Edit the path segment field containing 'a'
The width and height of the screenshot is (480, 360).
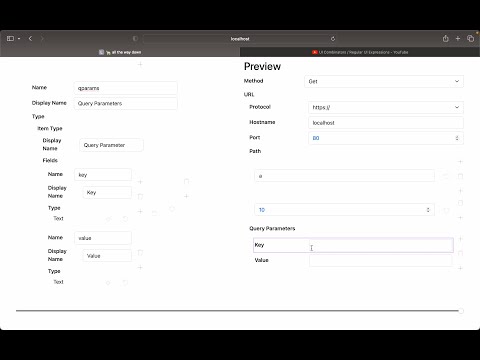(344, 176)
